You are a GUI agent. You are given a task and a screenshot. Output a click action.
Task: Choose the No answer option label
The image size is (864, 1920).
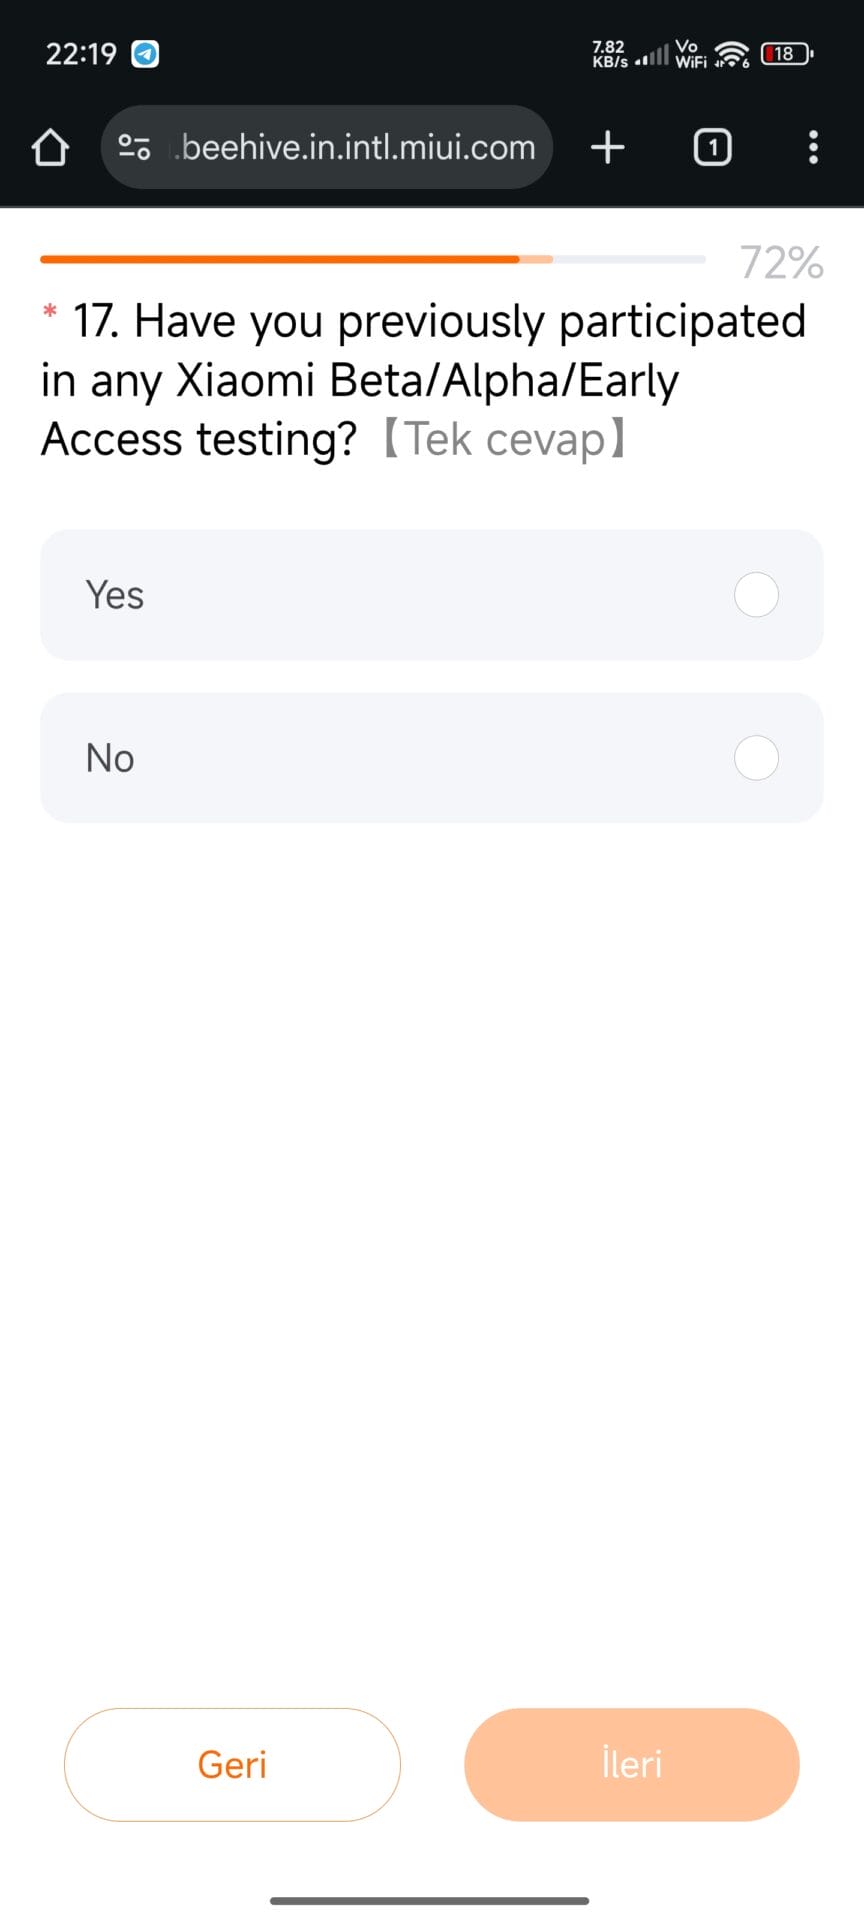[x=110, y=758]
